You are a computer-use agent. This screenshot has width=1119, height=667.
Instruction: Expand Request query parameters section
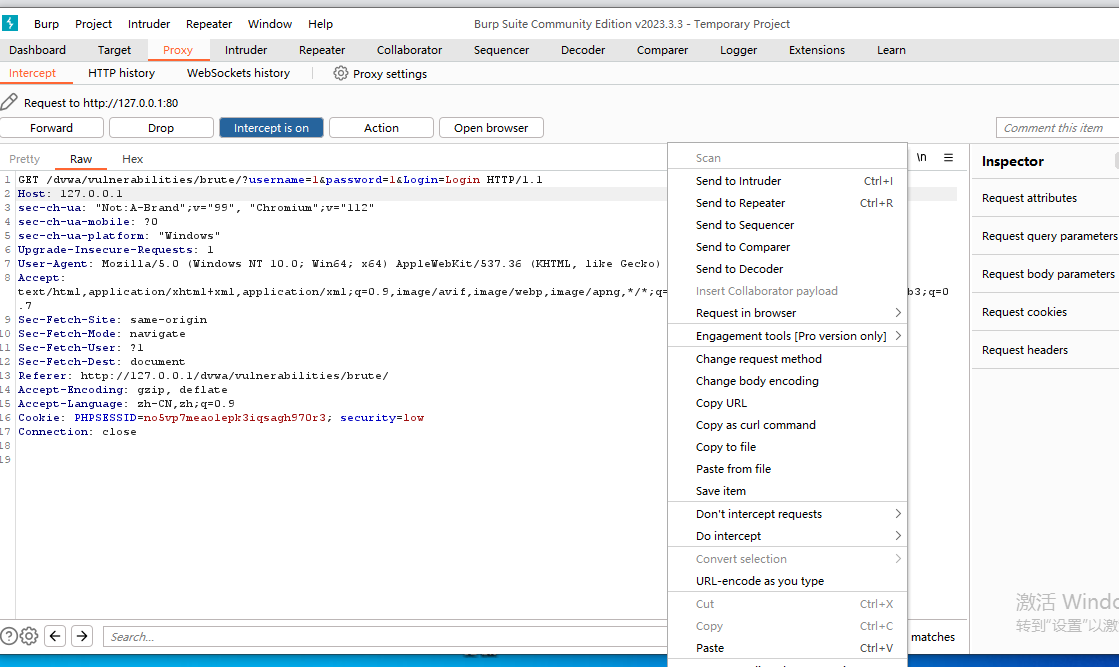pyautogui.click(x=1045, y=236)
